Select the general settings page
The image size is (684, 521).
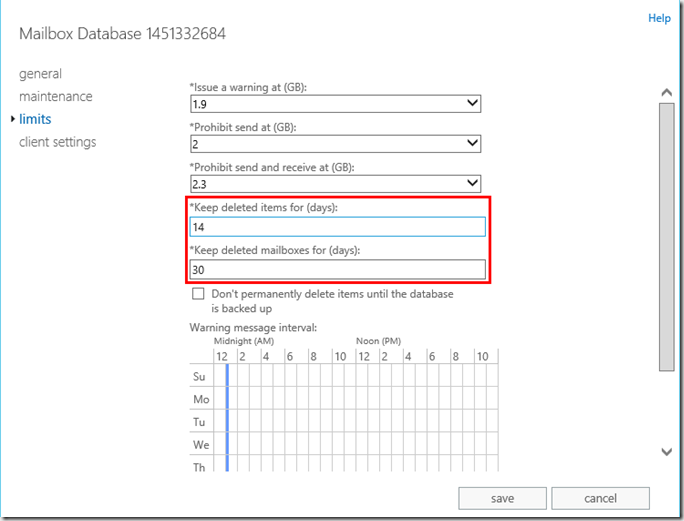click(x=40, y=74)
